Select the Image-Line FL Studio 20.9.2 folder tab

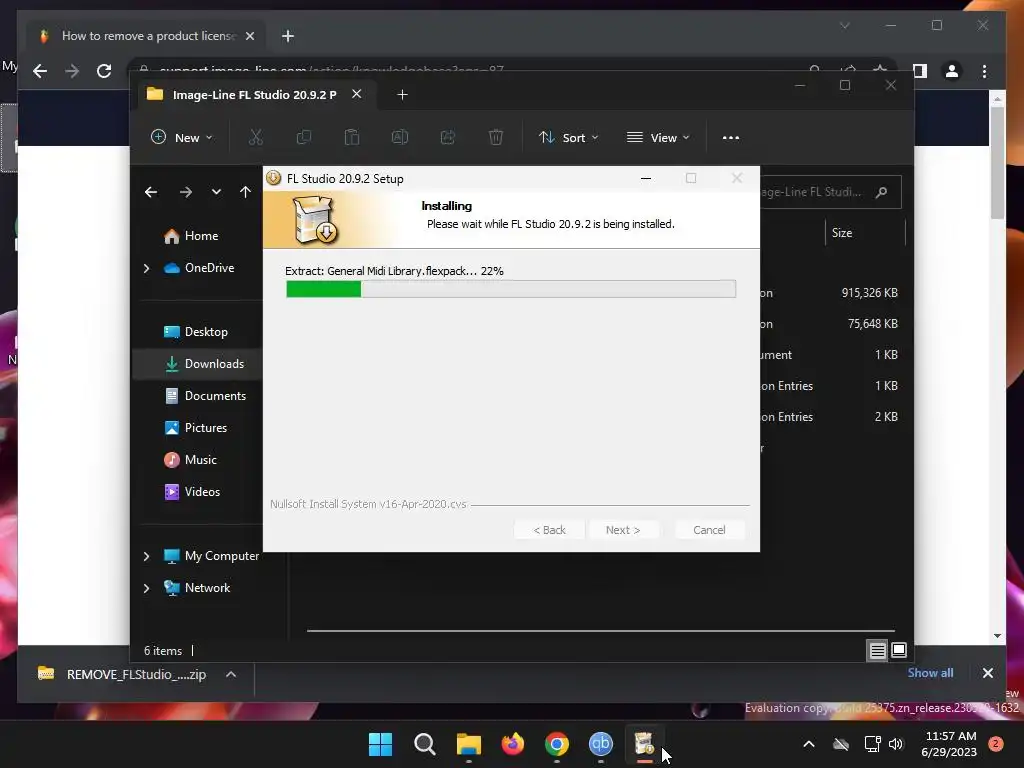click(255, 95)
